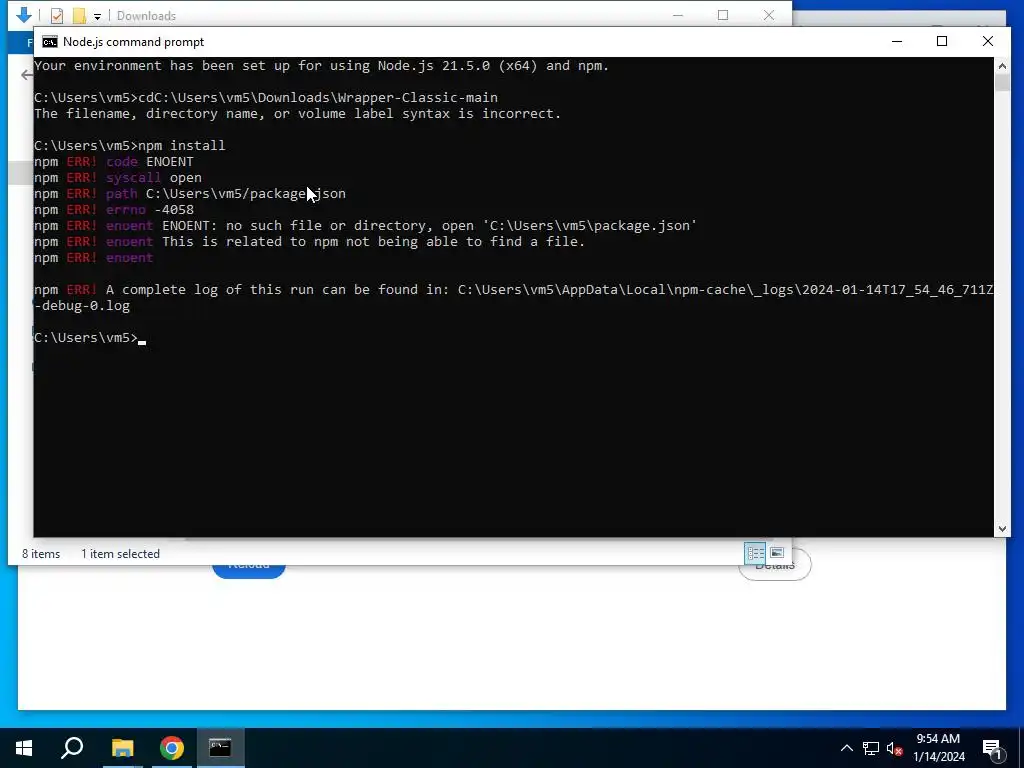Open the clock showing 9:54 AM

[x=938, y=748]
